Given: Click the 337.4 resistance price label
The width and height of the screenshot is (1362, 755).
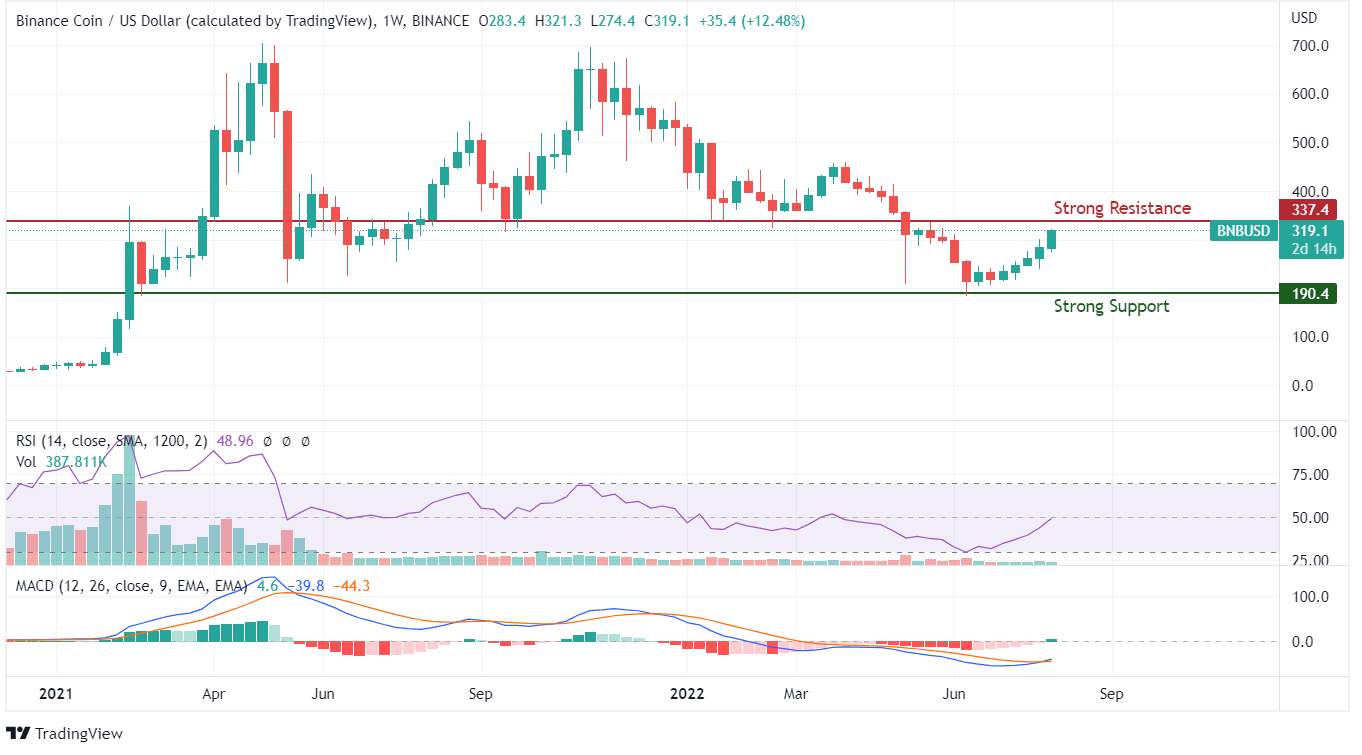Looking at the screenshot, I should (1308, 210).
